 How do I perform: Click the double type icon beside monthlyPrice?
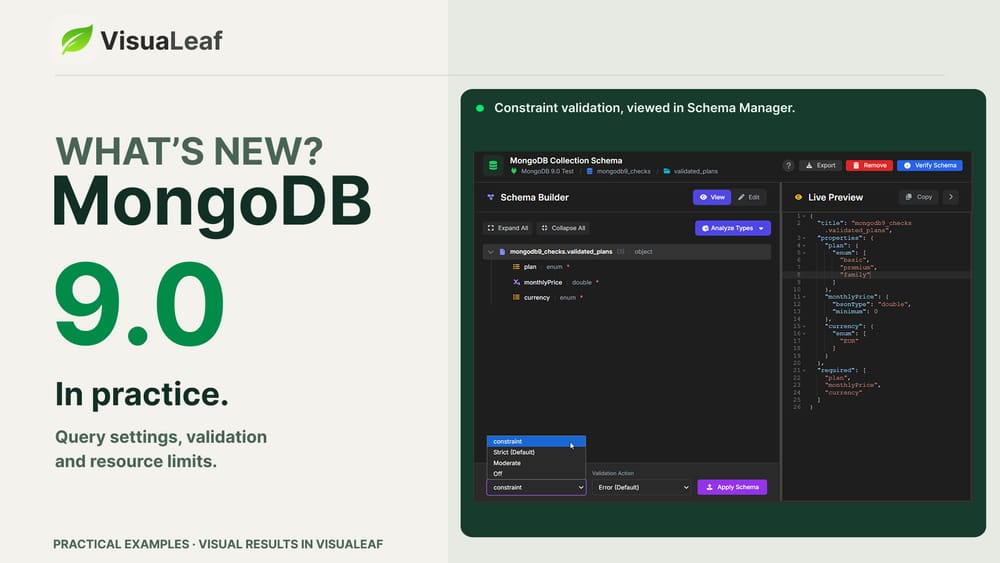coord(516,282)
